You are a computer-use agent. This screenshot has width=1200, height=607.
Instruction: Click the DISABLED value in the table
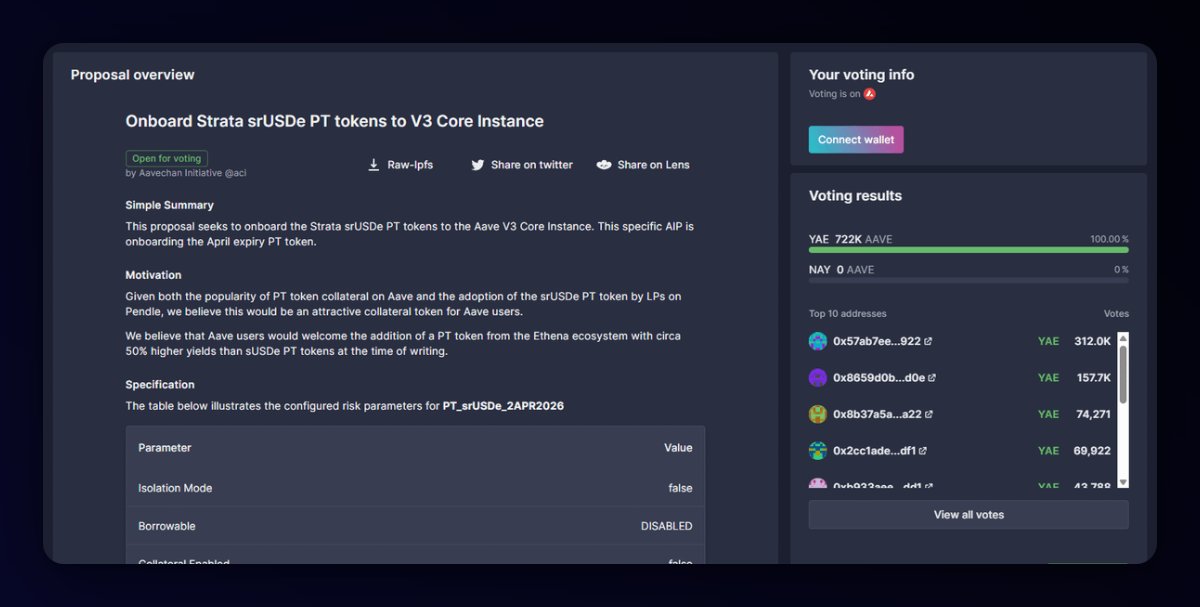click(x=666, y=526)
